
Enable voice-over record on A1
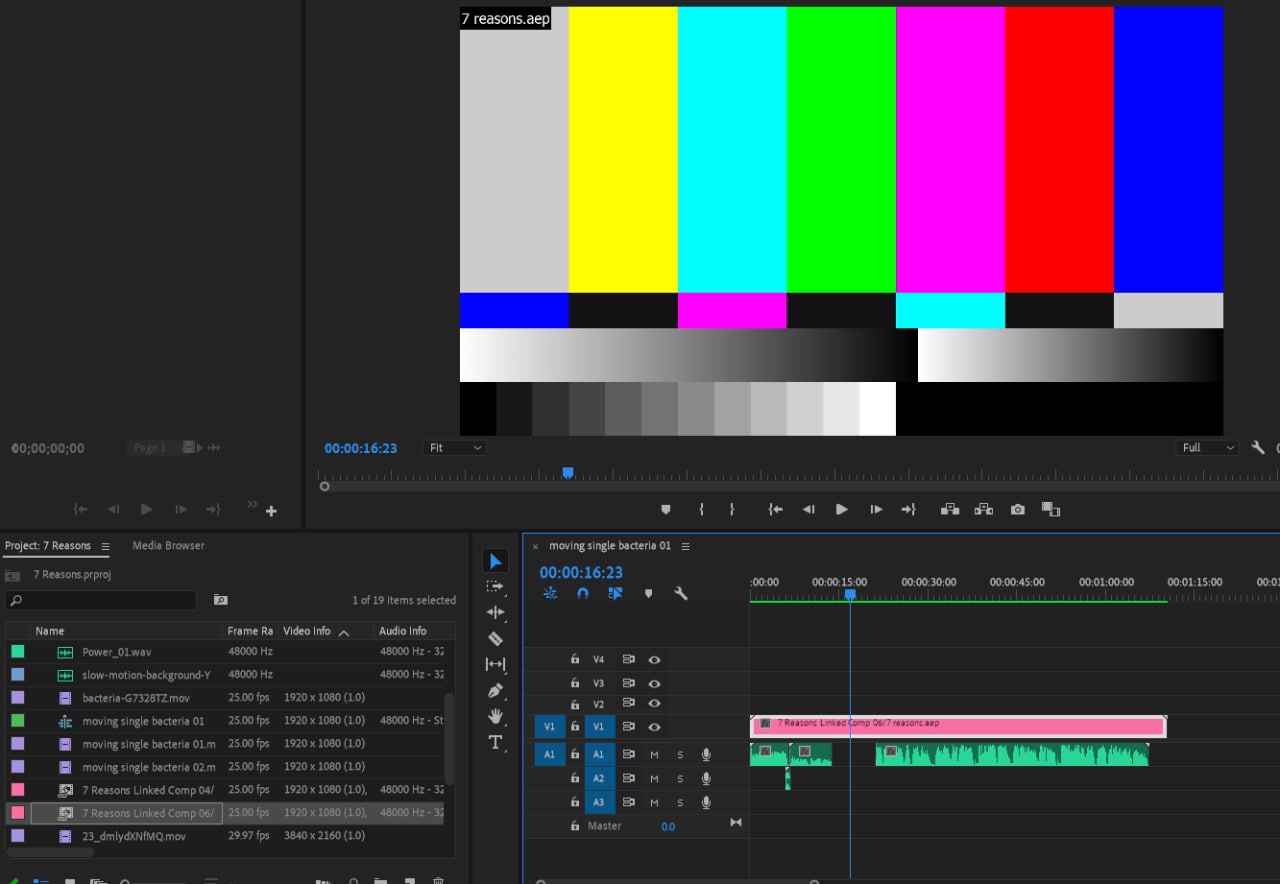click(706, 754)
